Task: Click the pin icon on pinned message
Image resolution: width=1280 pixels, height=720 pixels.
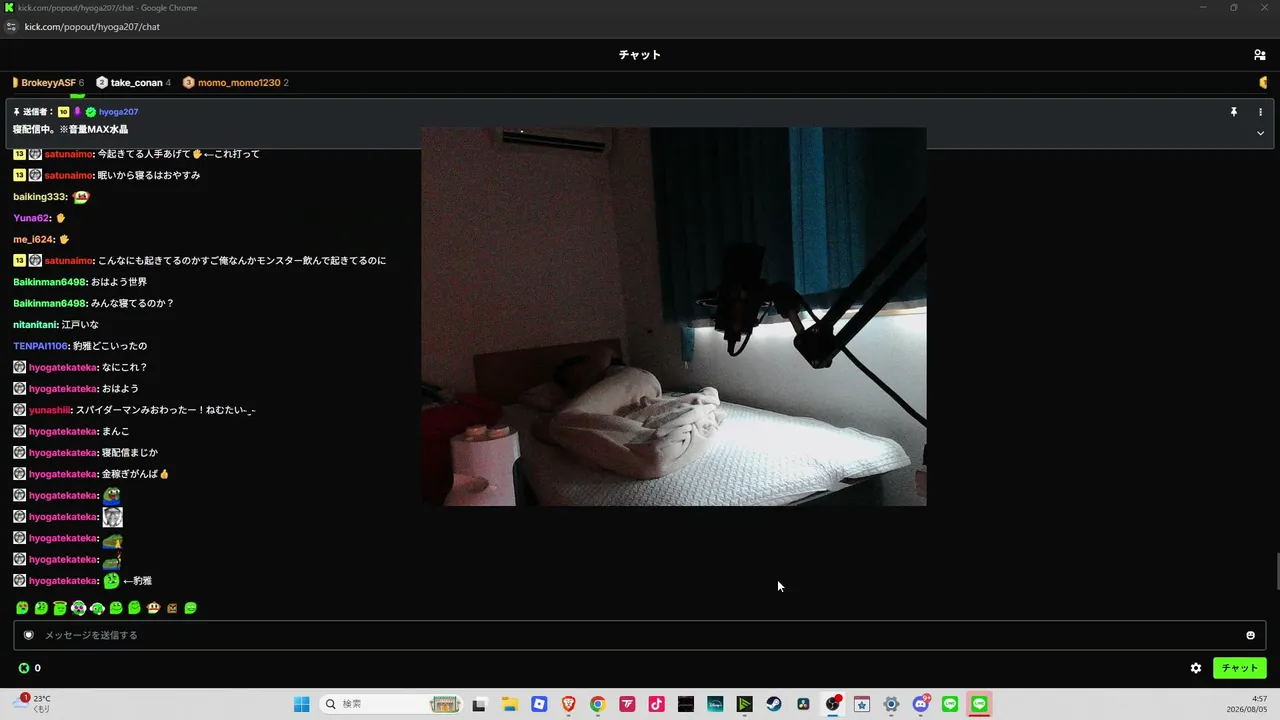Action: click(1234, 112)
